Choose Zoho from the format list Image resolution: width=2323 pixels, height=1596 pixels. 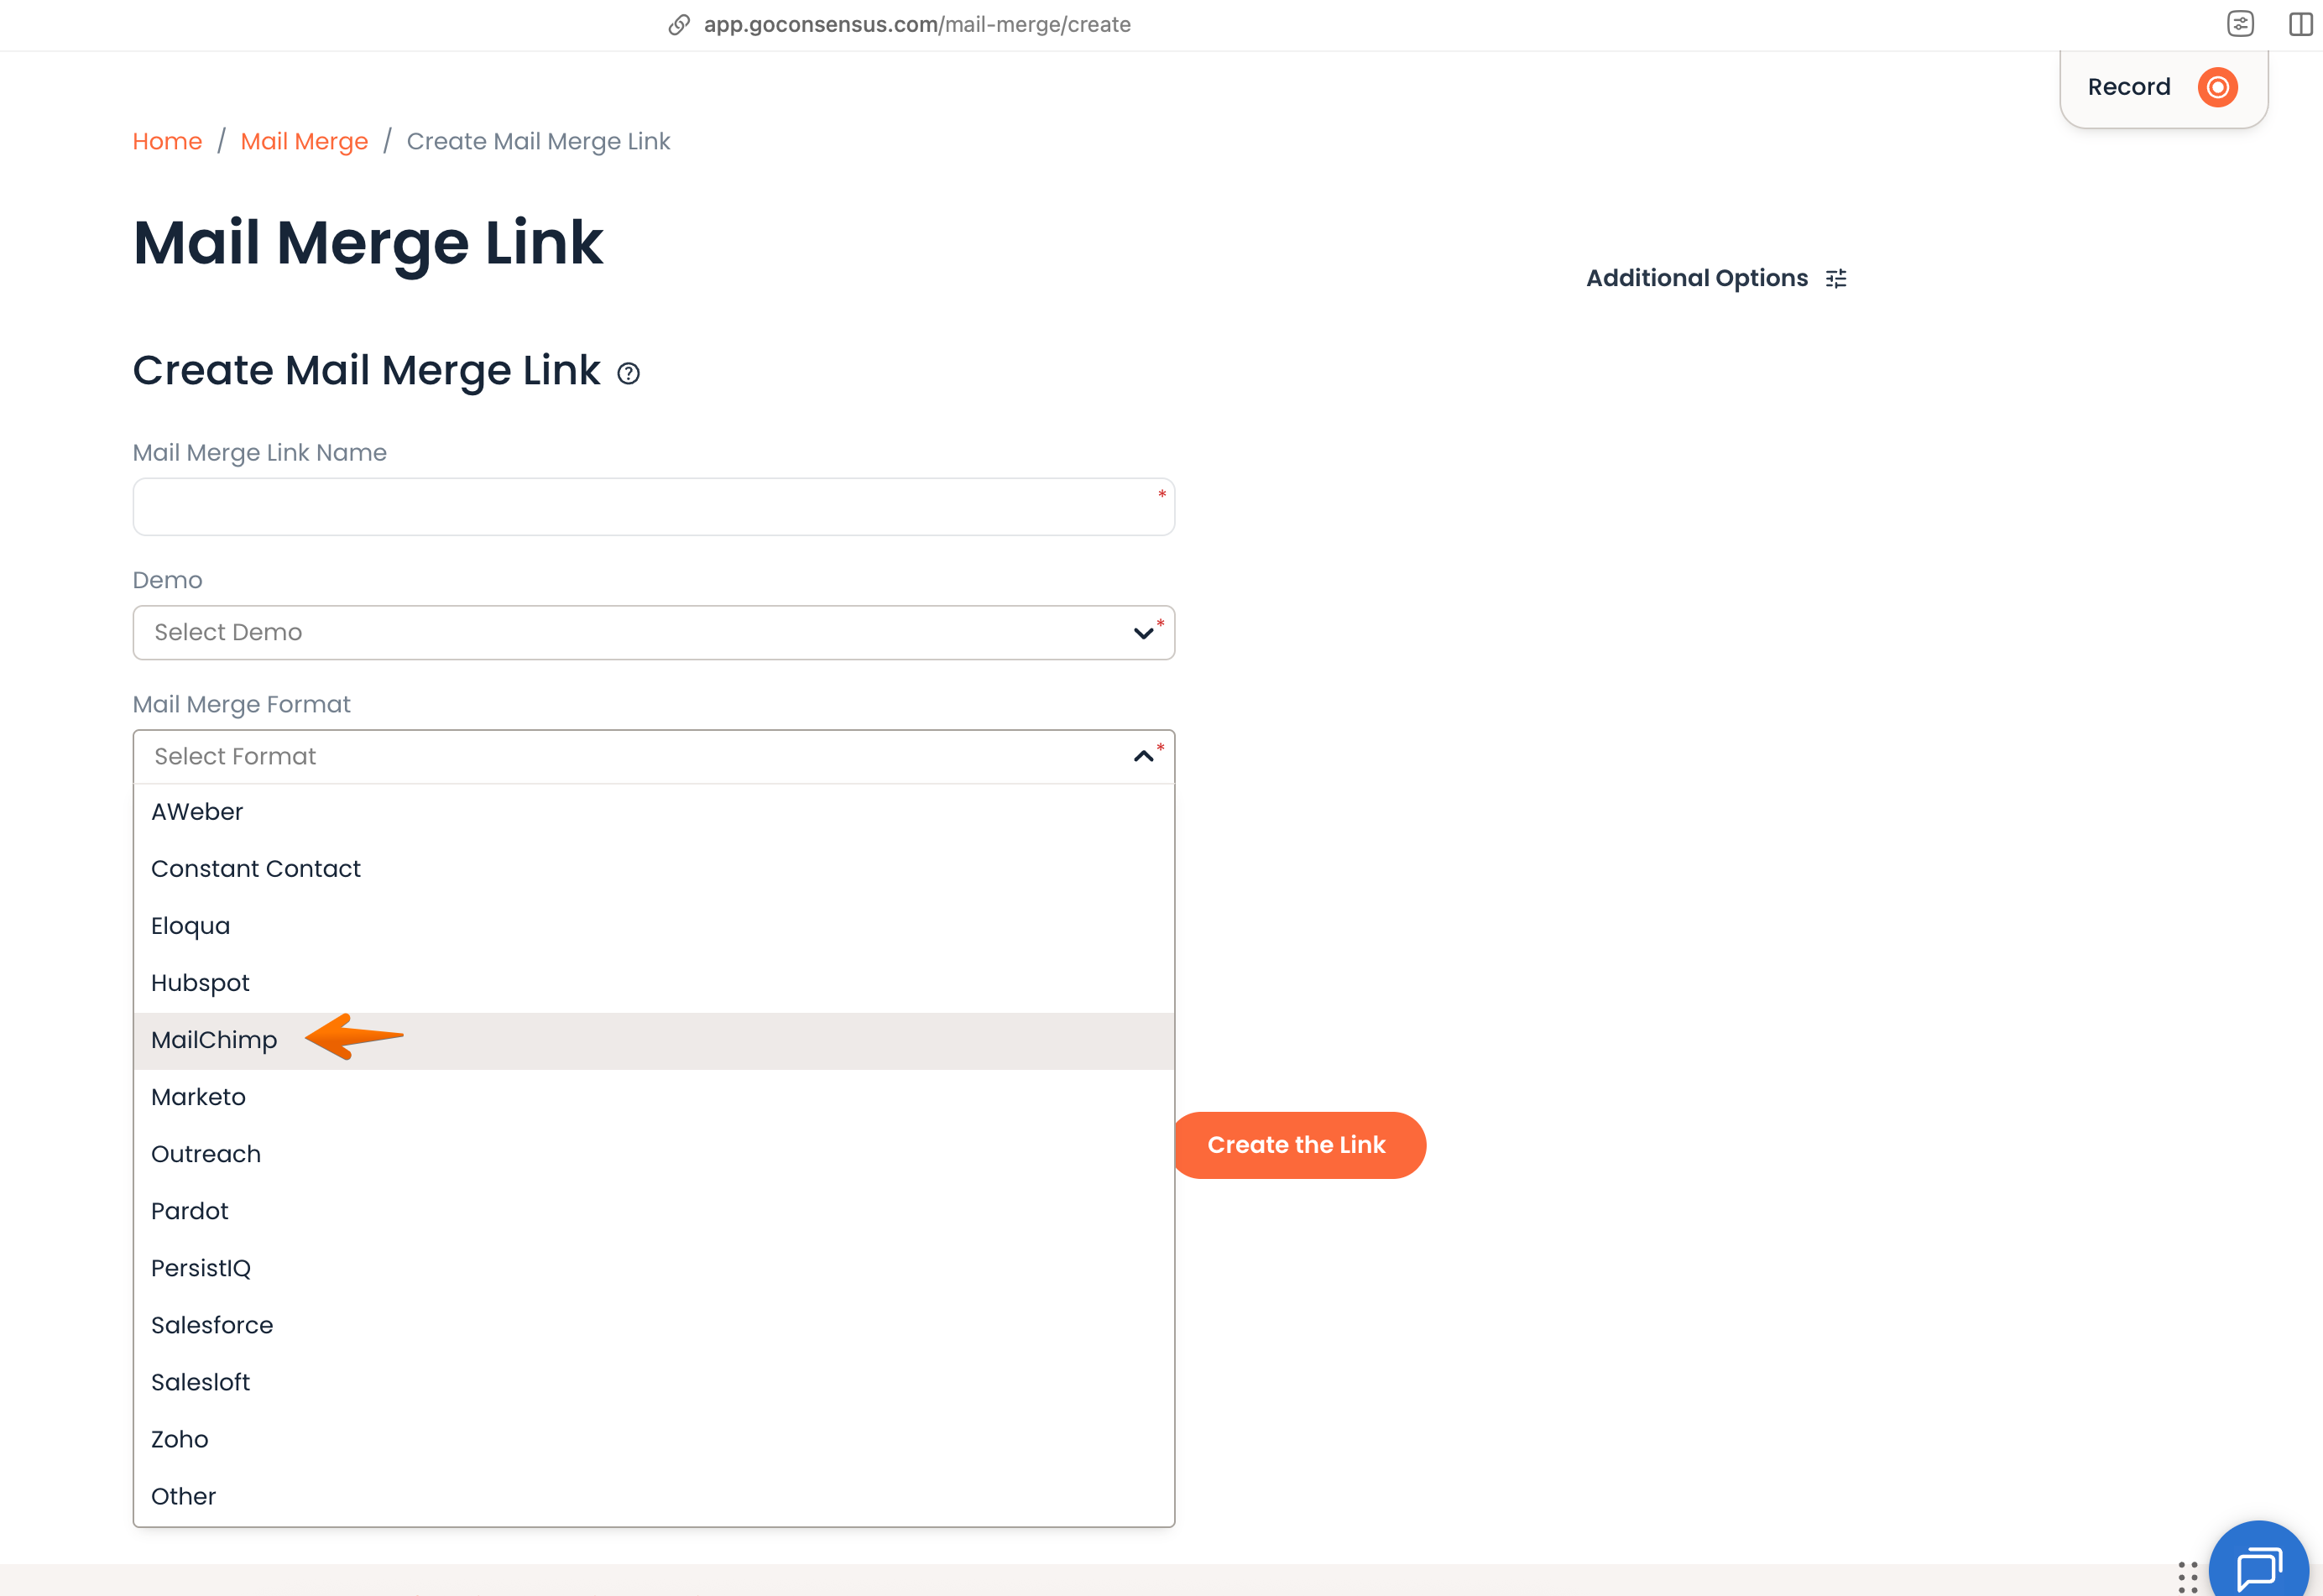pyautogui.click(x=654, y=1439)
